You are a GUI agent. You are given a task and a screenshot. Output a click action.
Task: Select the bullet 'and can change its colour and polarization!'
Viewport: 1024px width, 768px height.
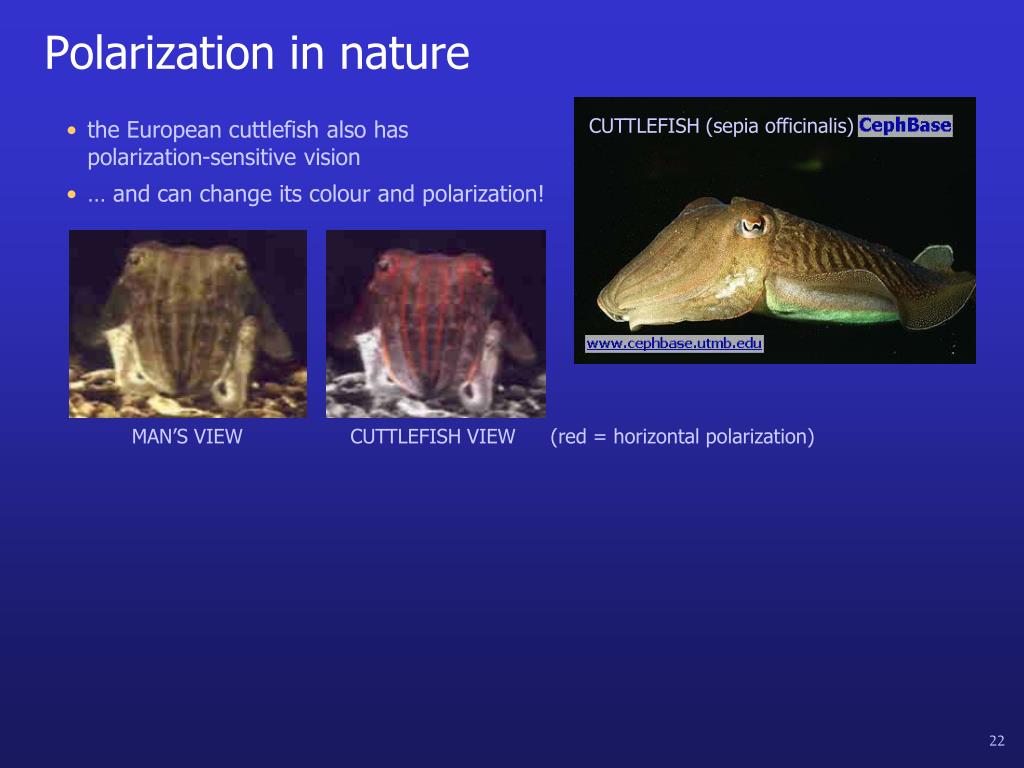point(315,194)
